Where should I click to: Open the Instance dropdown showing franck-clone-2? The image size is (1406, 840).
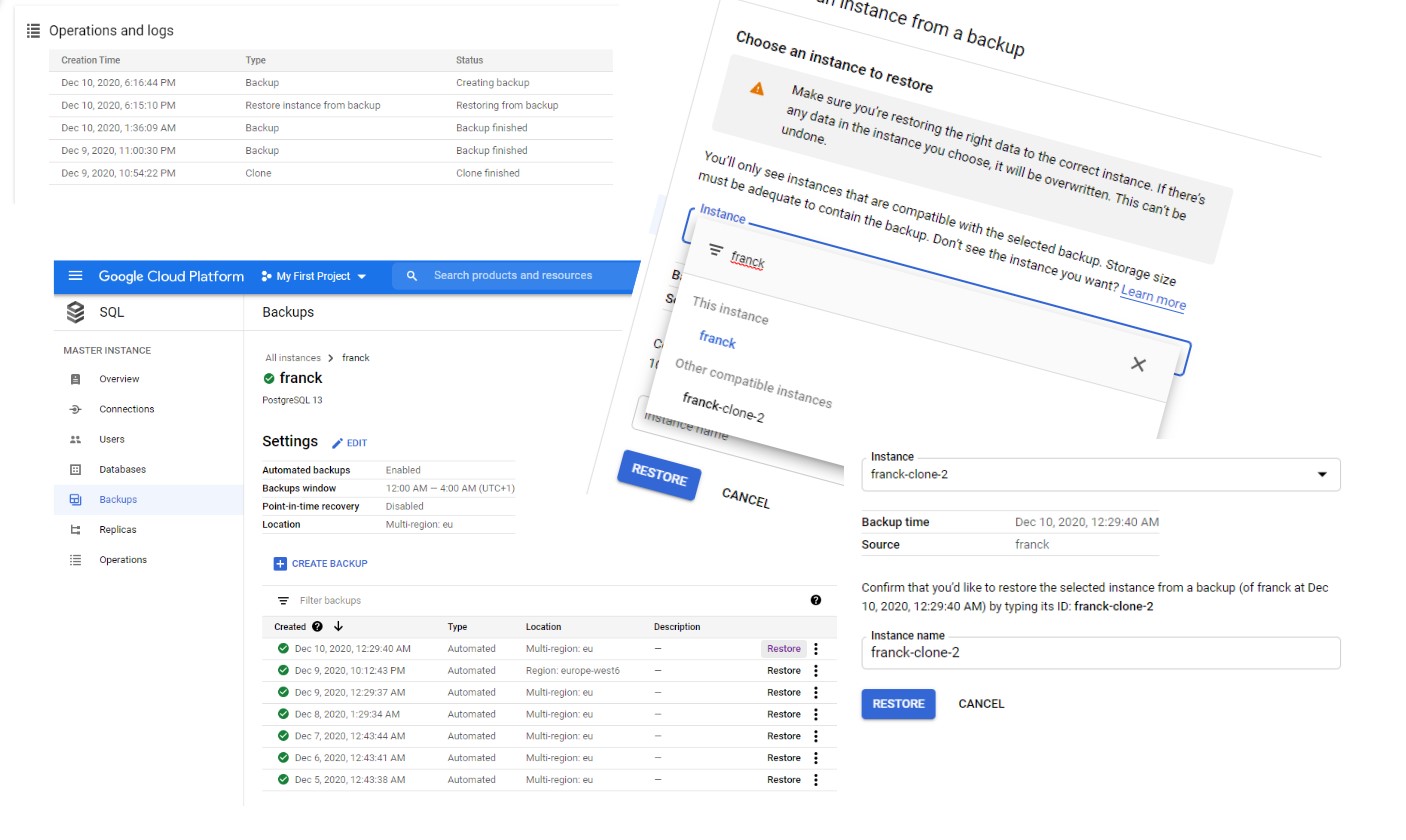[x=1100, y=474]
